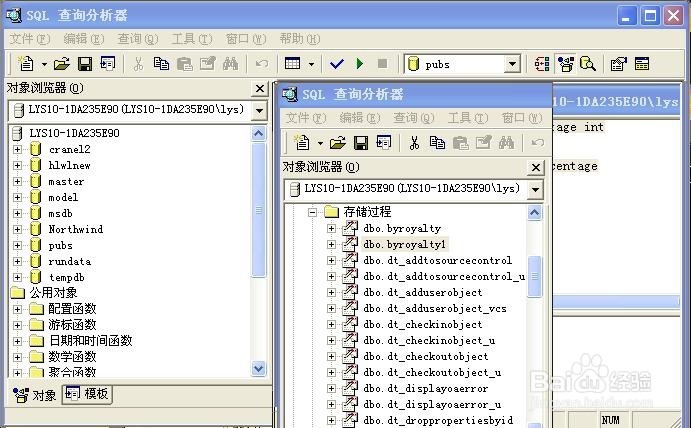
Task: Expand the master database node
Action: [17, 181]
